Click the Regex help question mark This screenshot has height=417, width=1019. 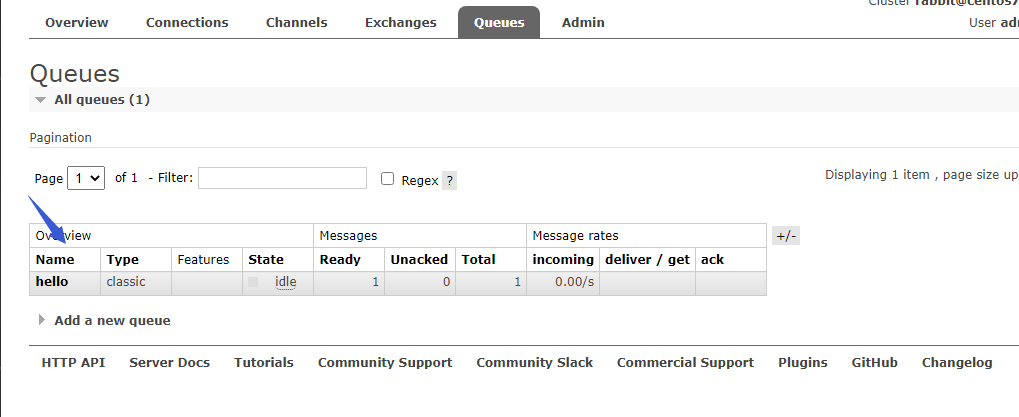449,181
